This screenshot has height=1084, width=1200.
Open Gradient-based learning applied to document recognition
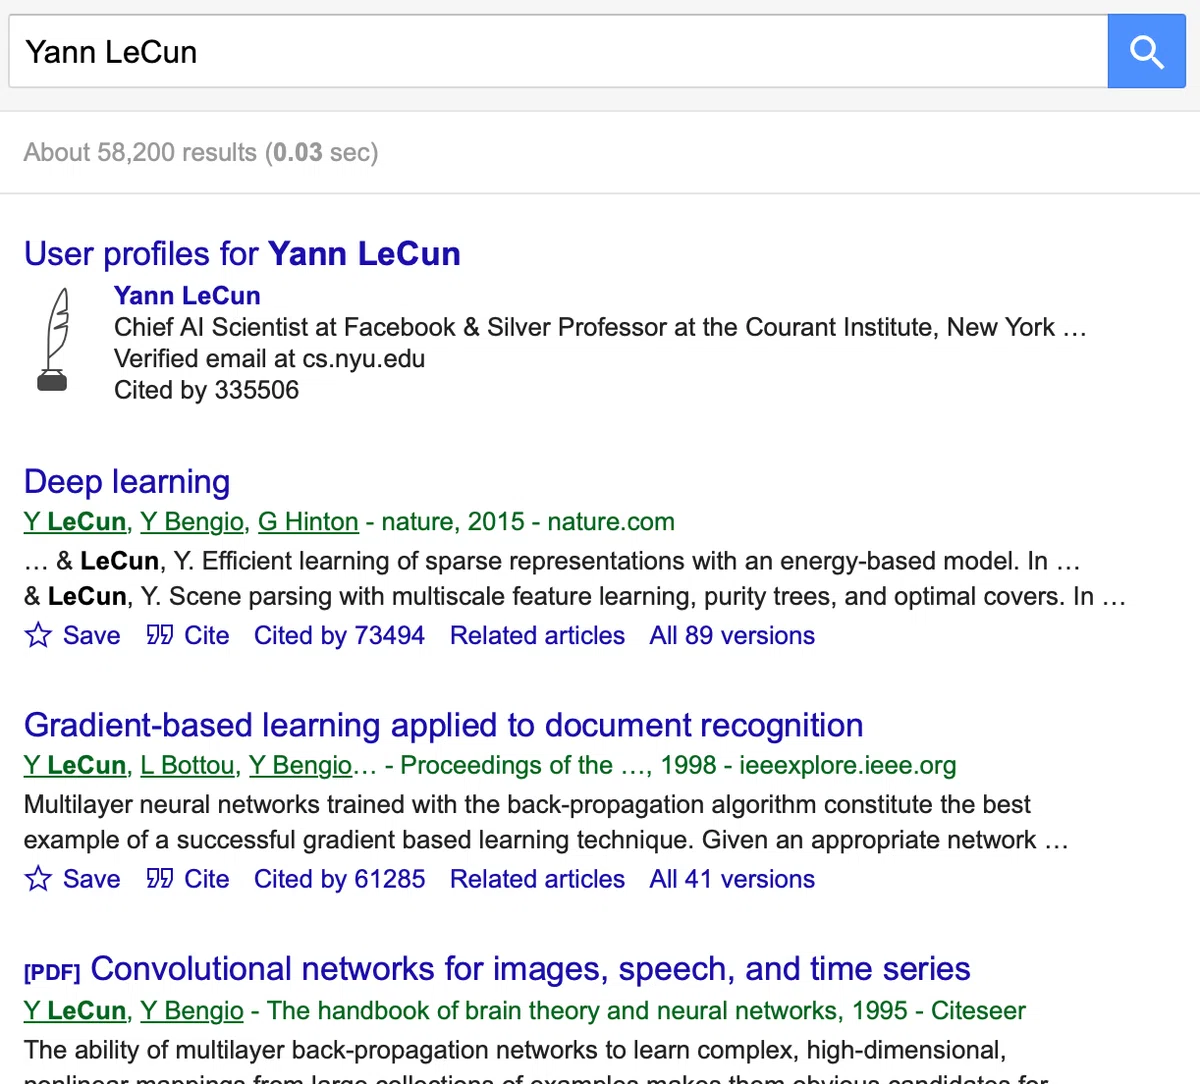tap(443, 725)
